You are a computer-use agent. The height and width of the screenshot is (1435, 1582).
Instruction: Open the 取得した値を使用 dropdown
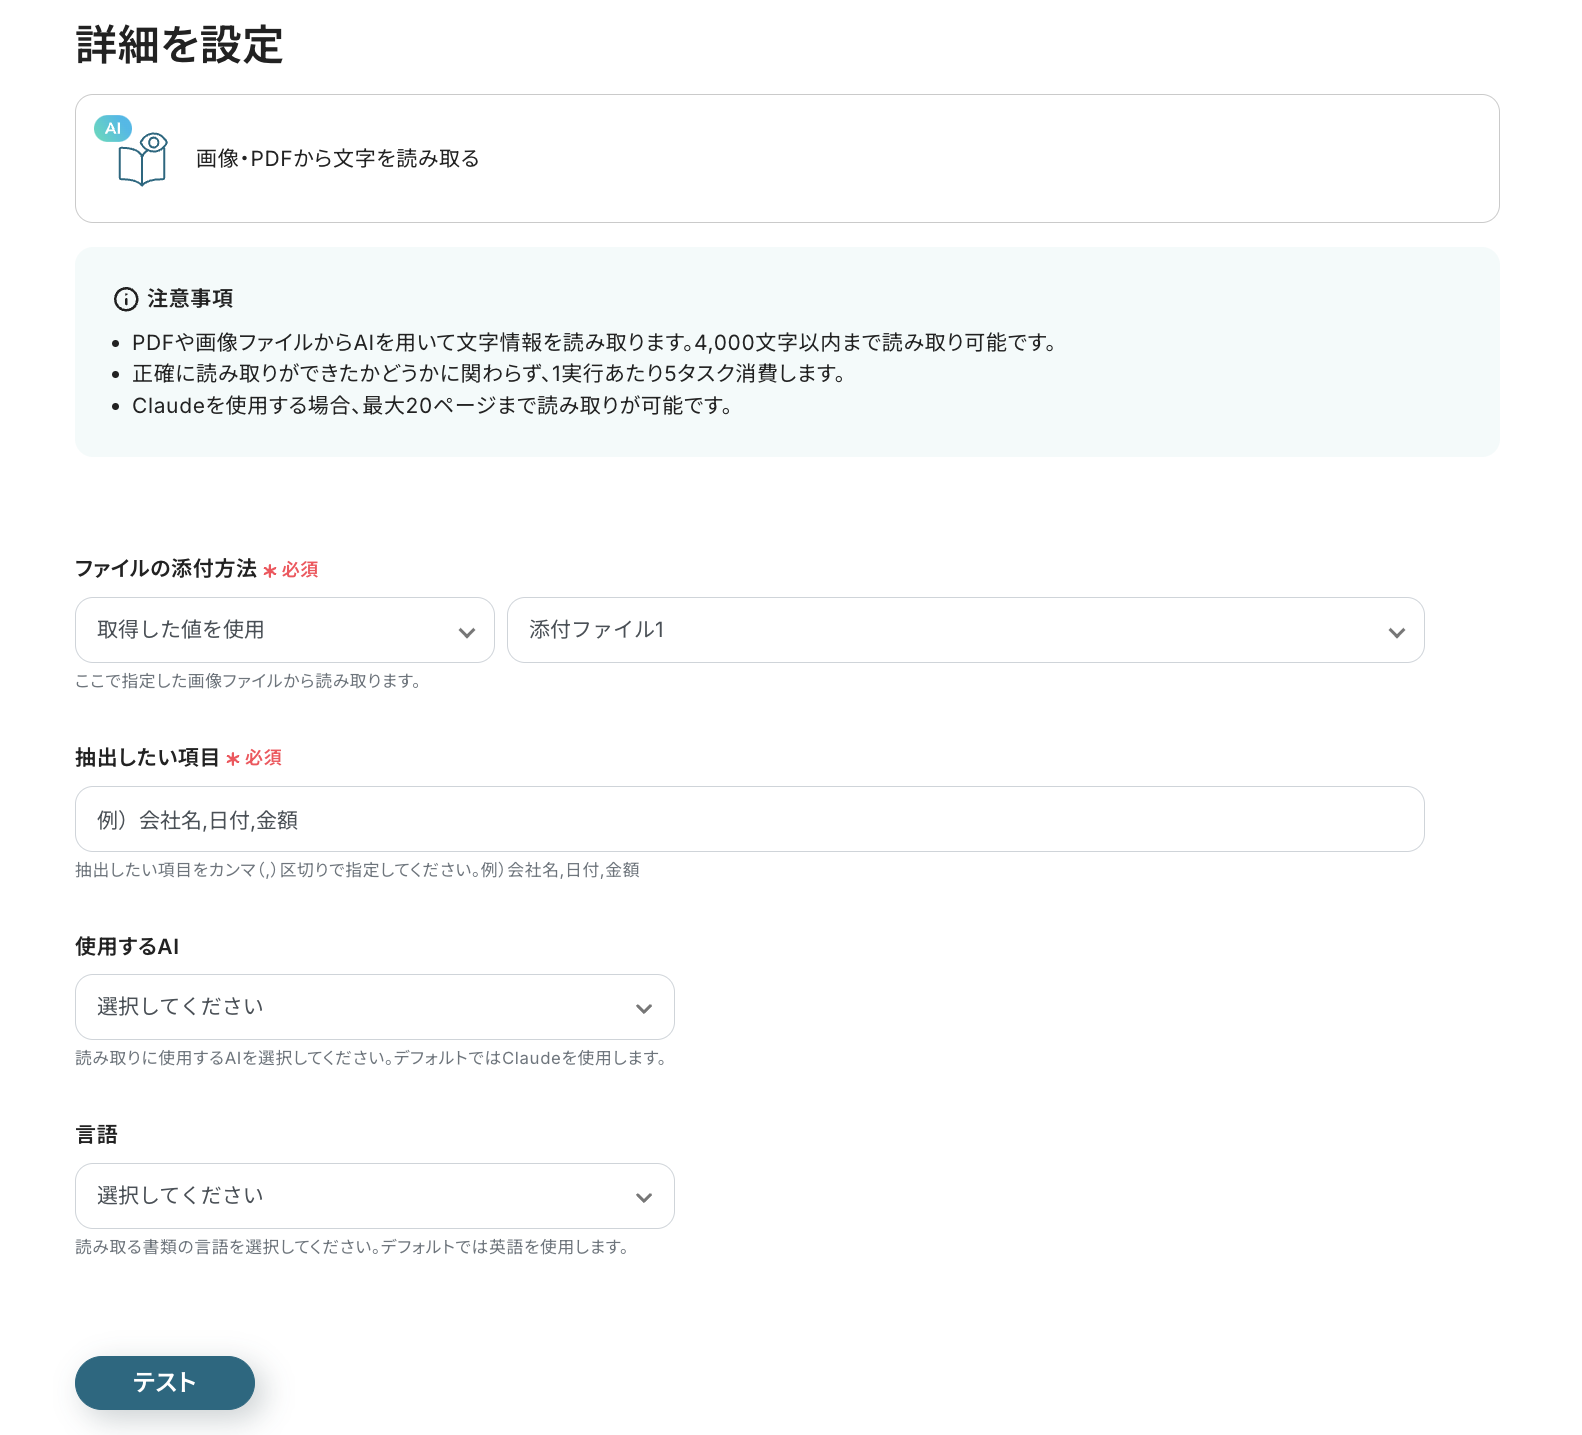(285, 630)
